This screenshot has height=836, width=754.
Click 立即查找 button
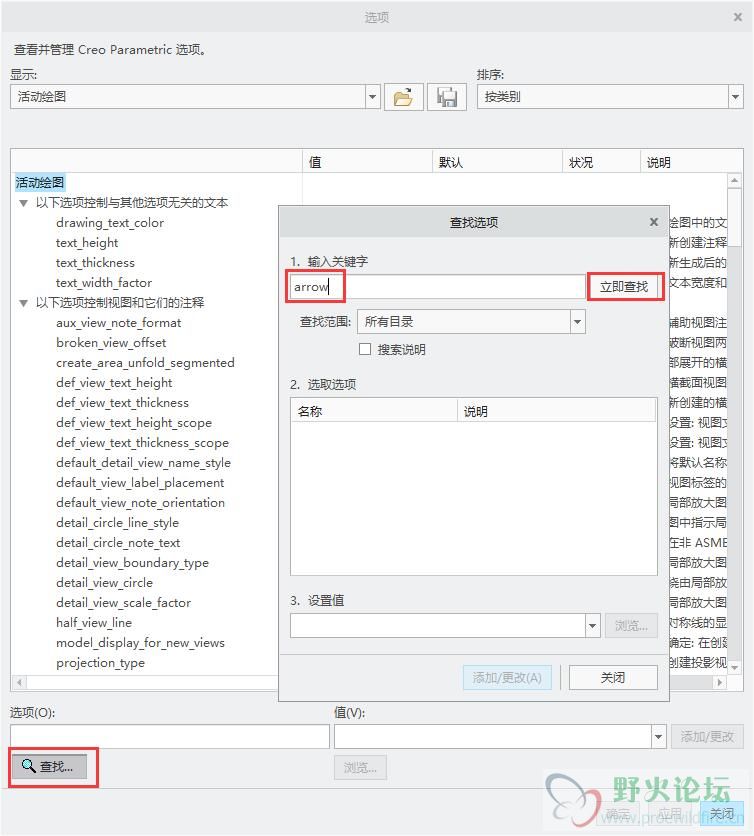[x=624, y=287]
